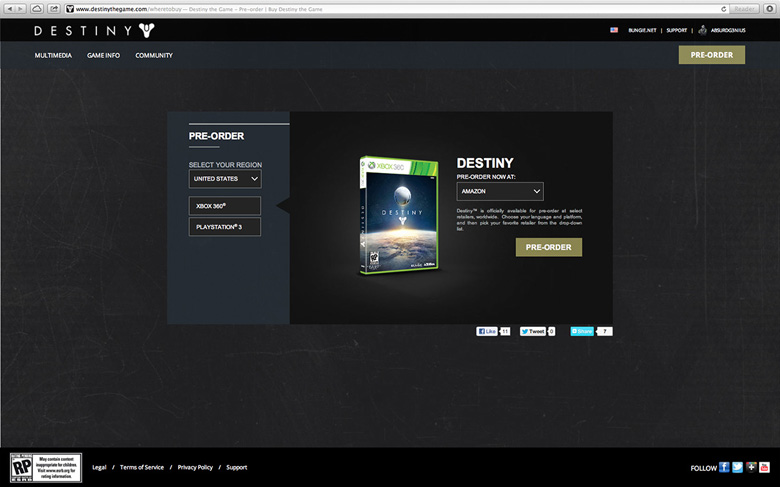Click the Facebook Like button
Viewport: 780px width, 487px height.
click(487, 331)
